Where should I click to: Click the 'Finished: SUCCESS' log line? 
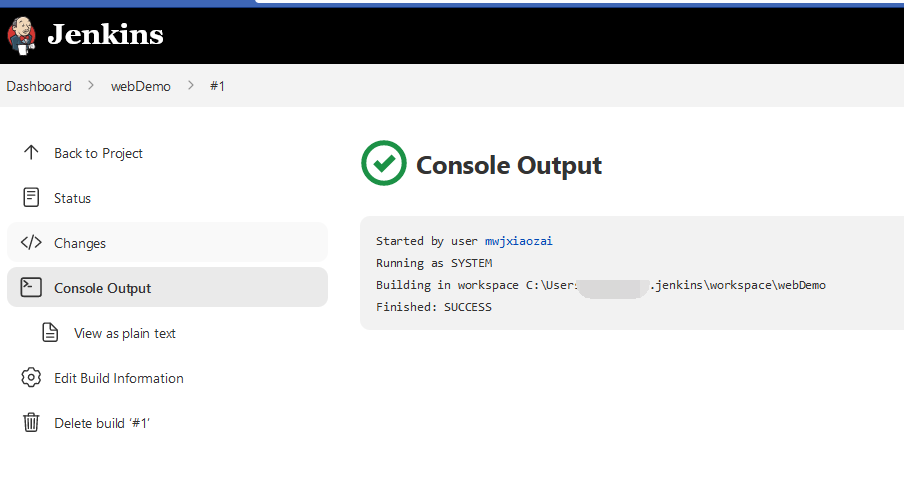pos(434,307)
